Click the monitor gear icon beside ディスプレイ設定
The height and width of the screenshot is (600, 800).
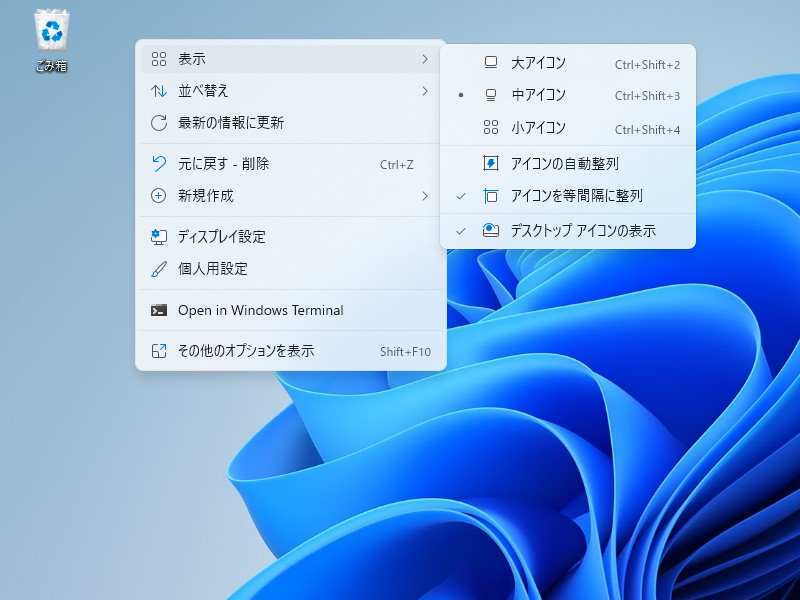tap(159, 237)
